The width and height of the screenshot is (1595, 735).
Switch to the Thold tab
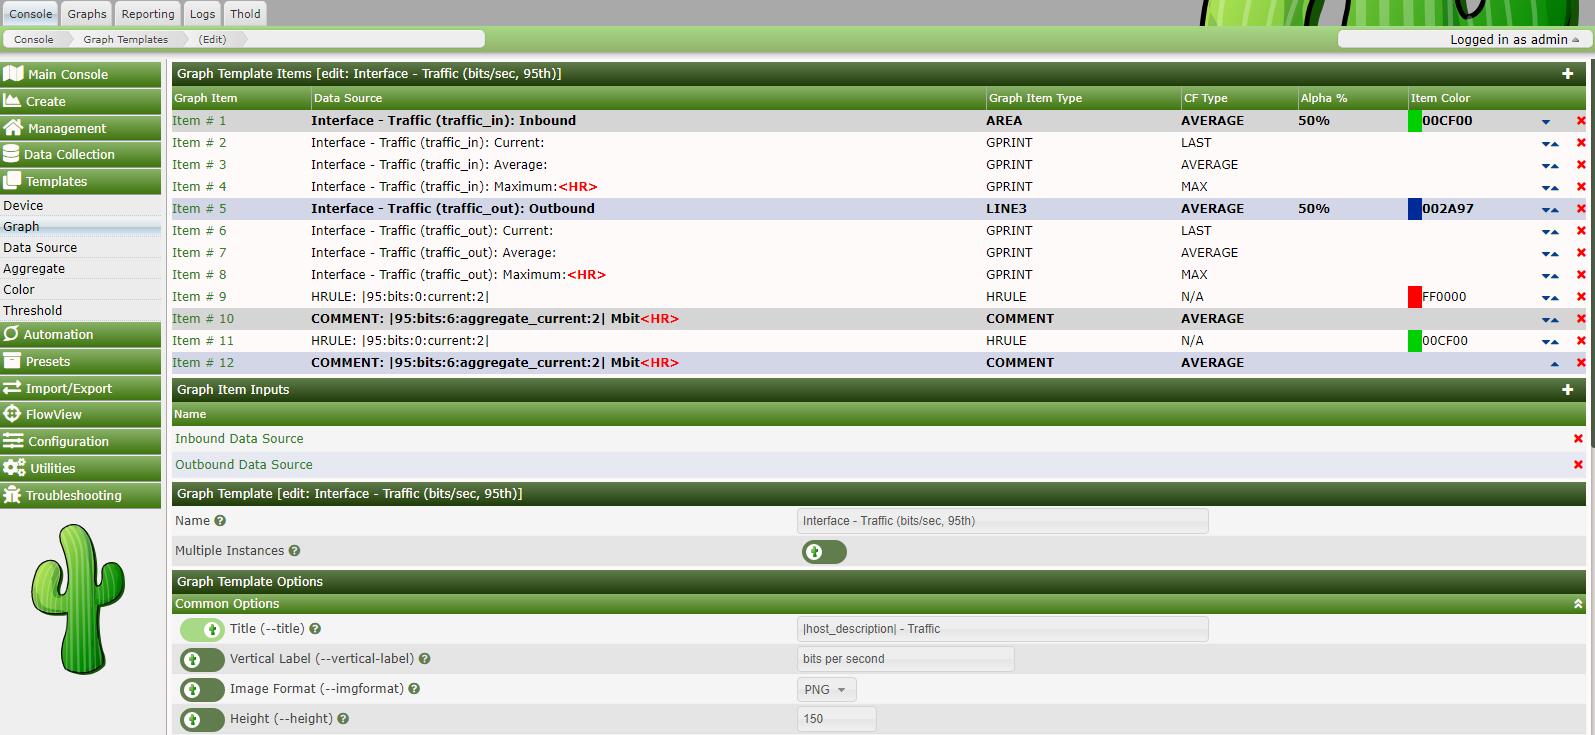point(245,13)
